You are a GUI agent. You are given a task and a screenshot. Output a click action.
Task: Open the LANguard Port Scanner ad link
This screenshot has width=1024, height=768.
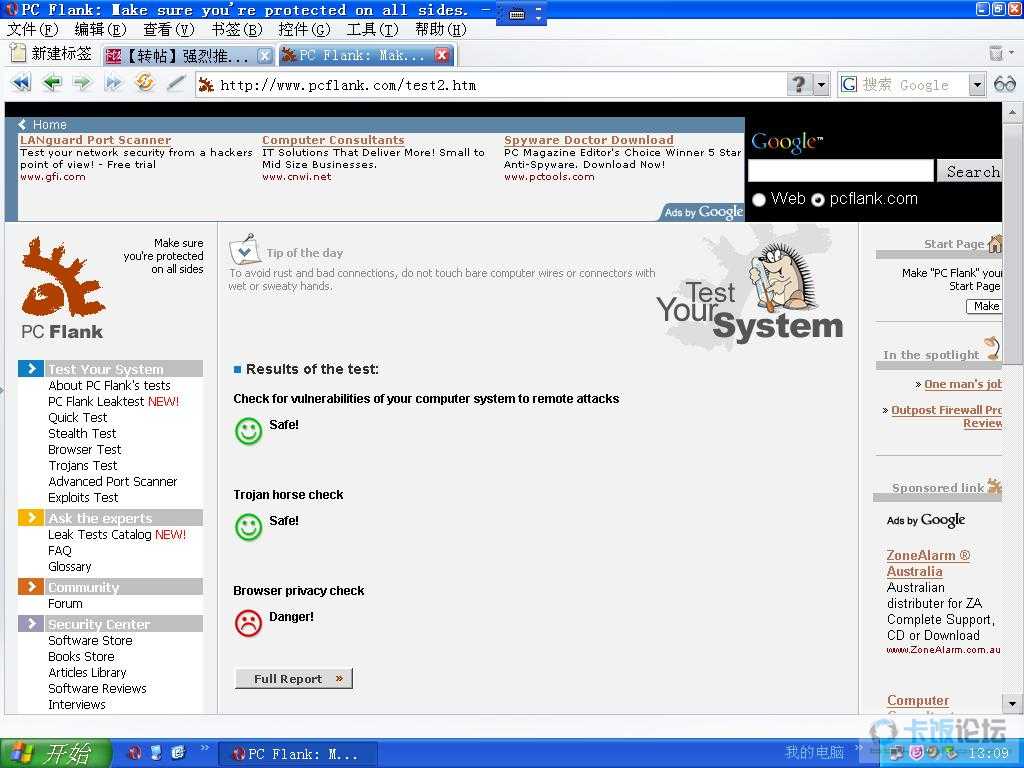click(95, 140)
